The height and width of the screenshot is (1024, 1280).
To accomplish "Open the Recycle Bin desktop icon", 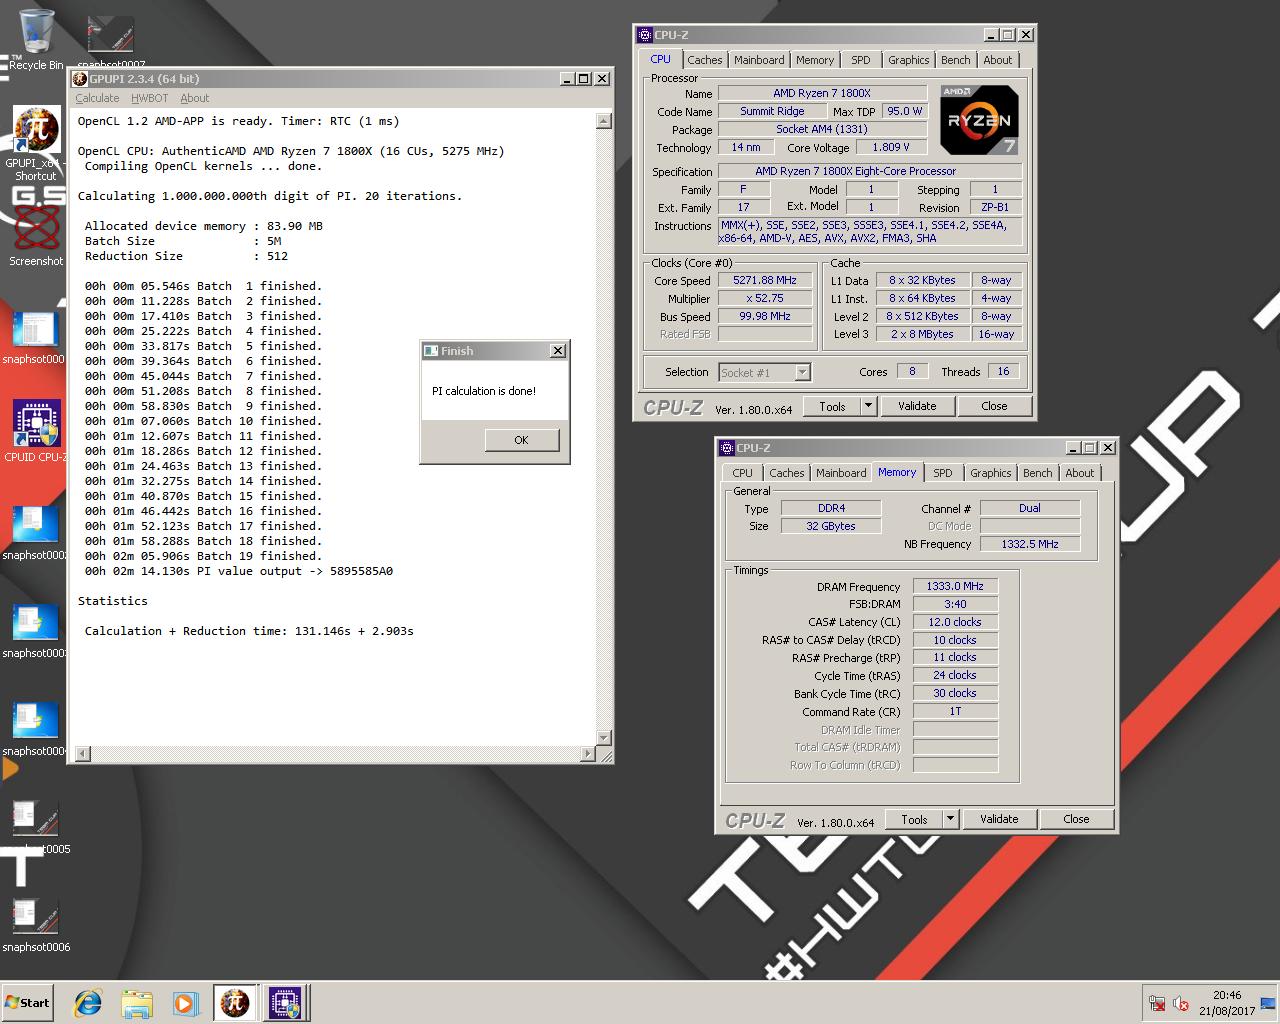I will tap(36, 40).
